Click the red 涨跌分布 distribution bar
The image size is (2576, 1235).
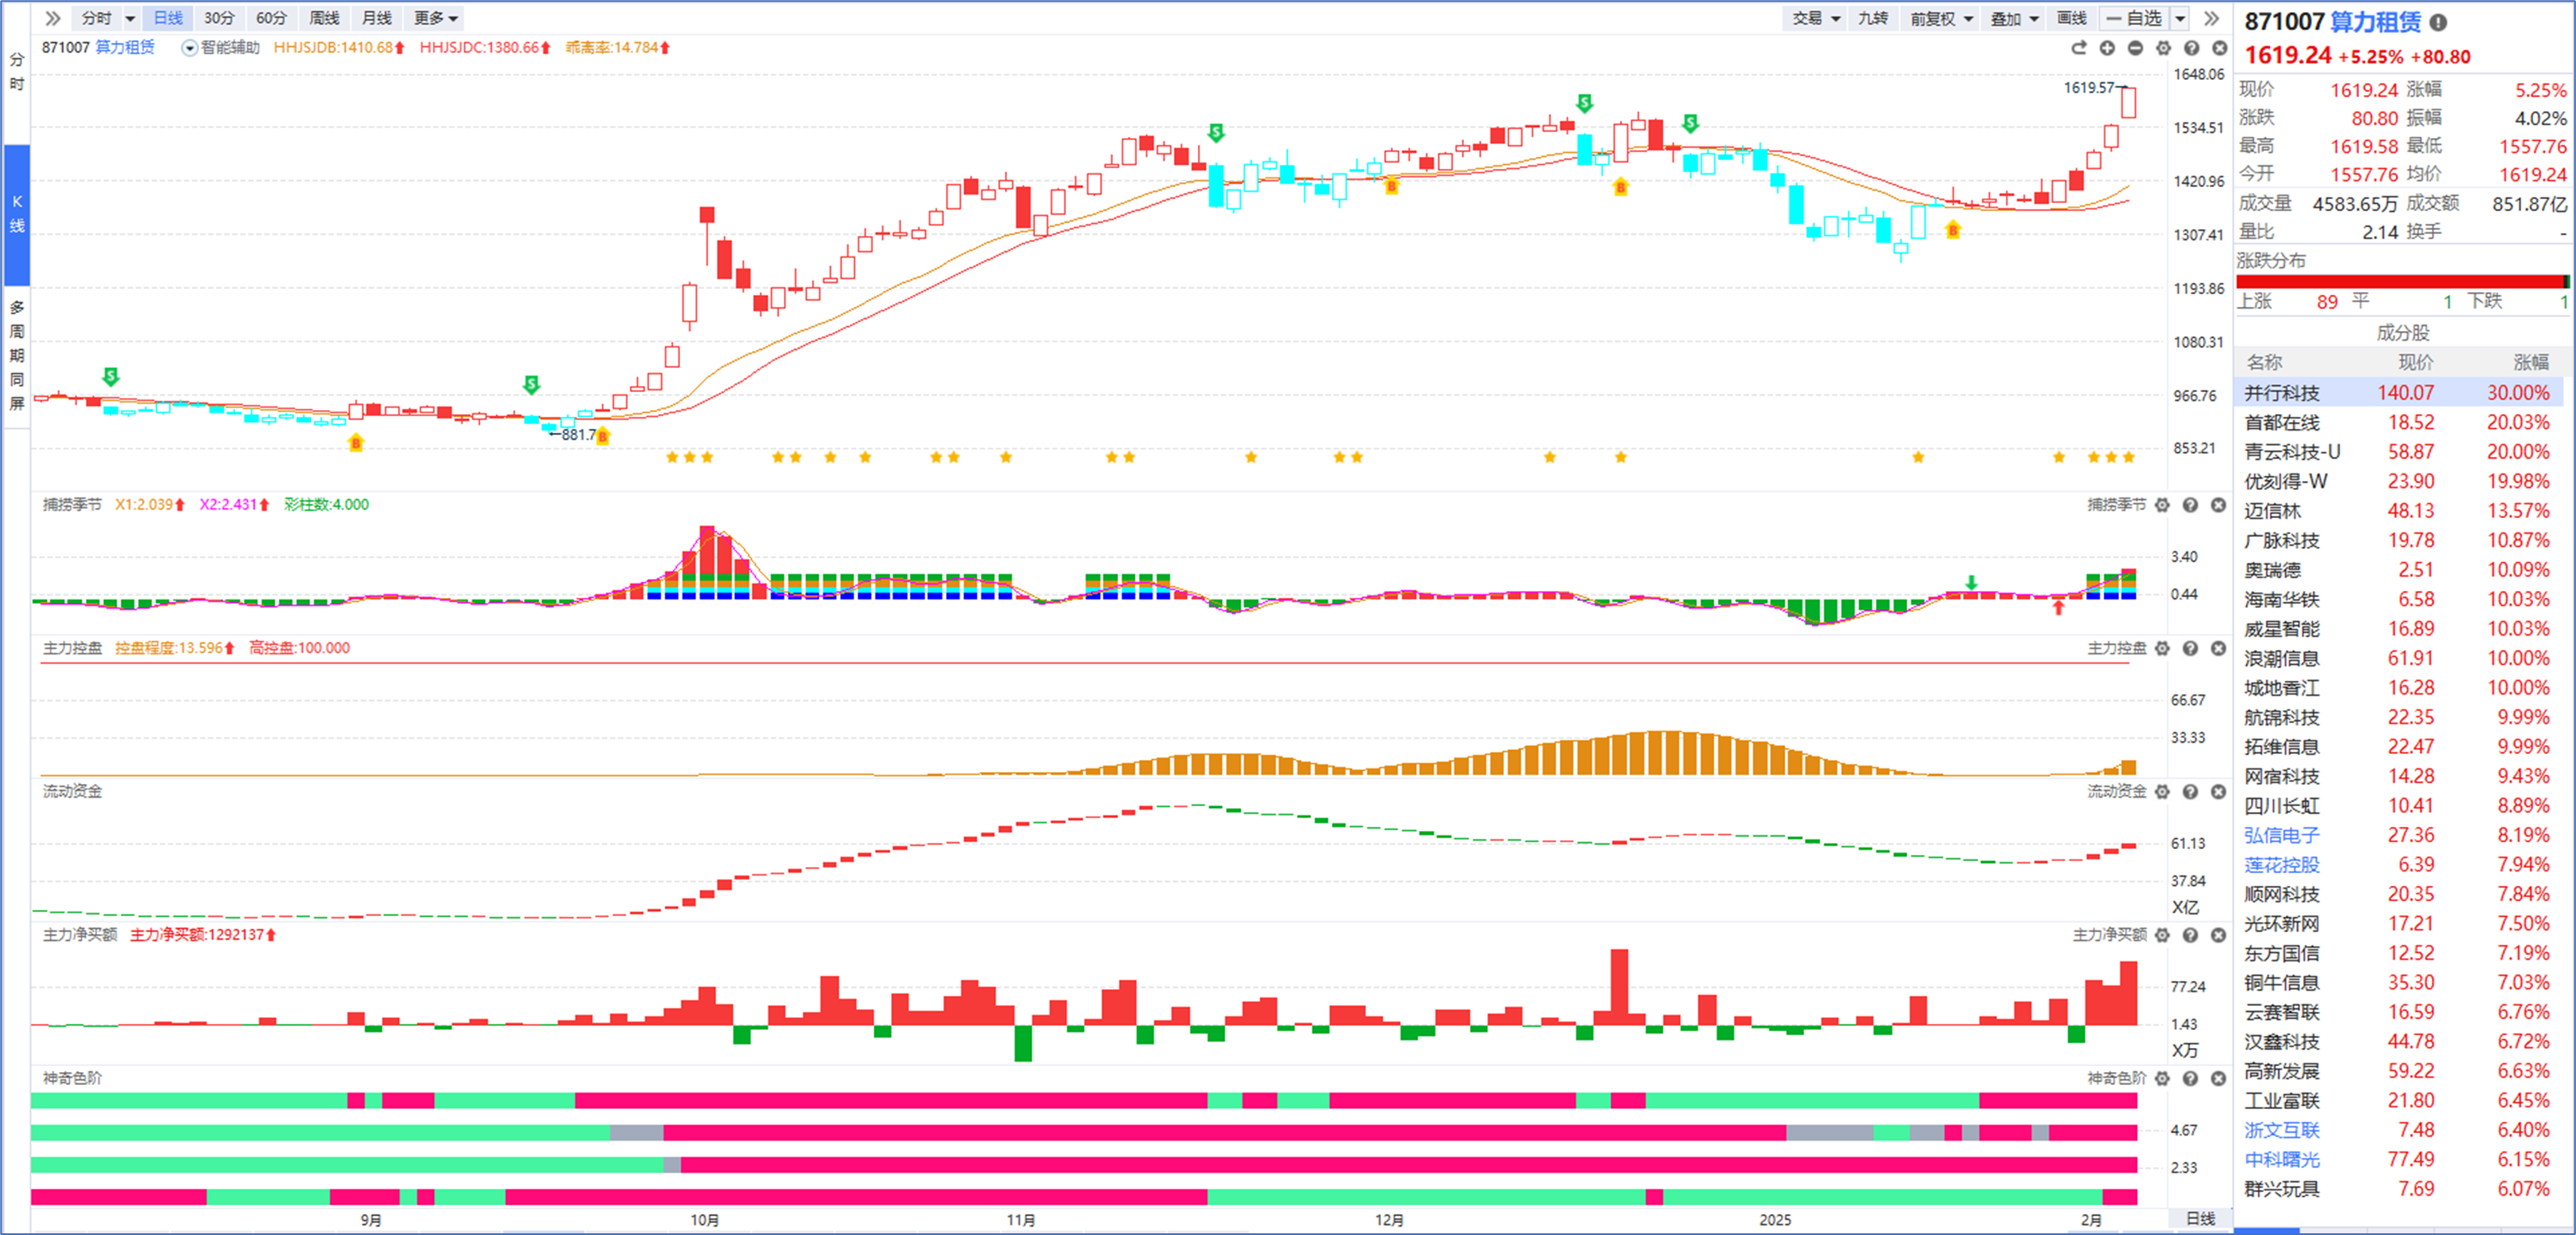pos(2400,281)
